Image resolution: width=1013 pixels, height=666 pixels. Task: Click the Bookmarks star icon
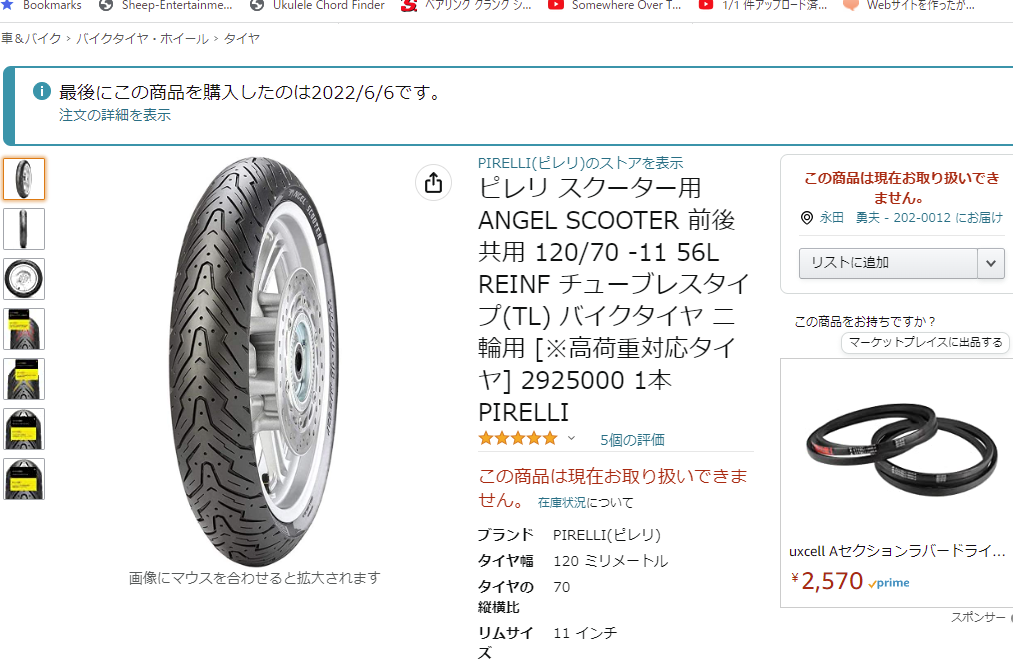(7, 5)
